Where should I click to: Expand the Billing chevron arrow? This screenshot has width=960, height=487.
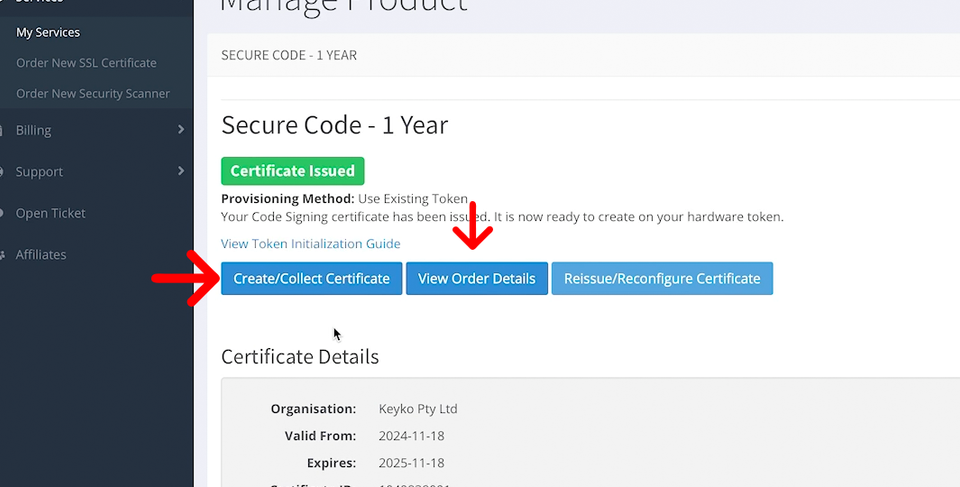[x=181, y=130]
